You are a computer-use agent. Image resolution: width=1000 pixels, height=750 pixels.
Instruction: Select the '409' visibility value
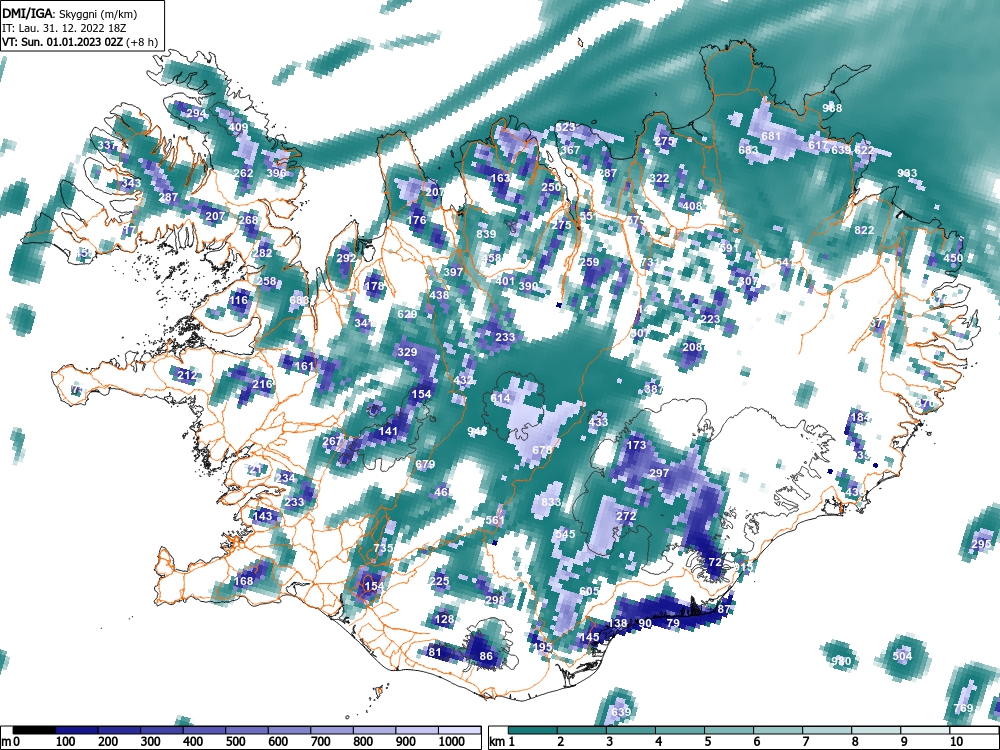click(238, 128)
